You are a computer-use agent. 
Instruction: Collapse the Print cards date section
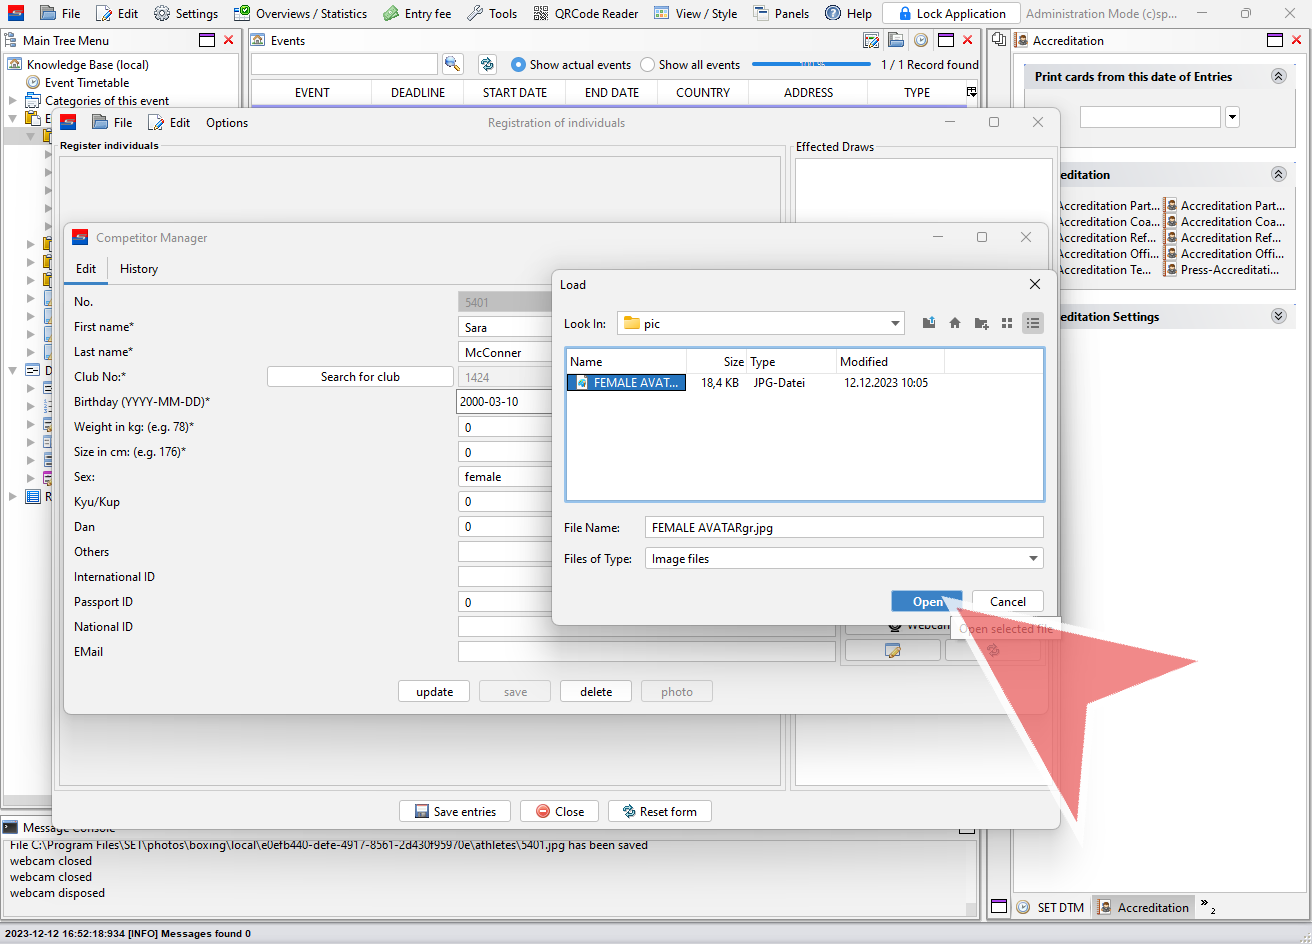tap(1278, 77)
